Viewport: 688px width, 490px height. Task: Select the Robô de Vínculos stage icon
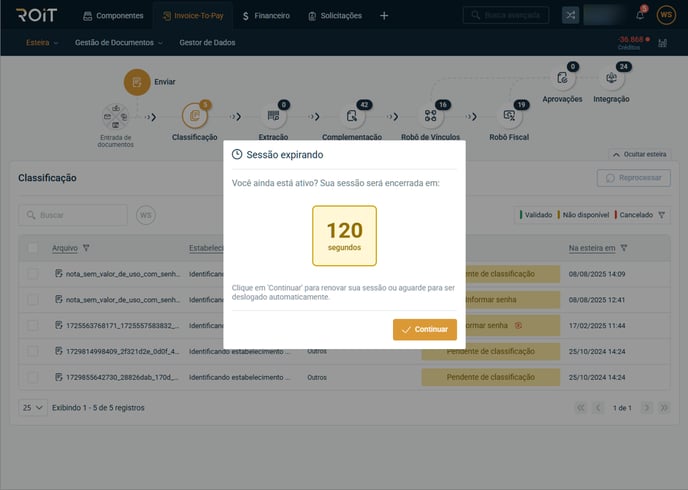click(430, 116)
